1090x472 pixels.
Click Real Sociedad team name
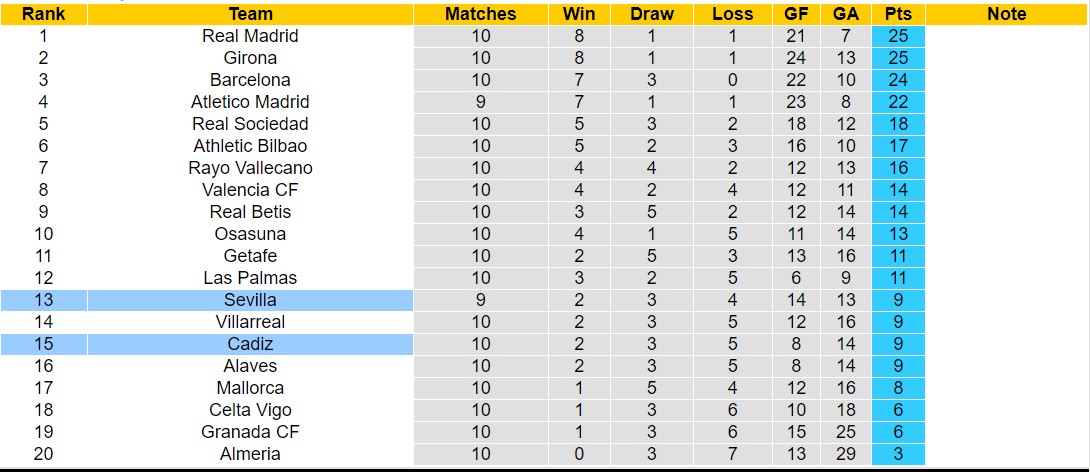(250, 124)
